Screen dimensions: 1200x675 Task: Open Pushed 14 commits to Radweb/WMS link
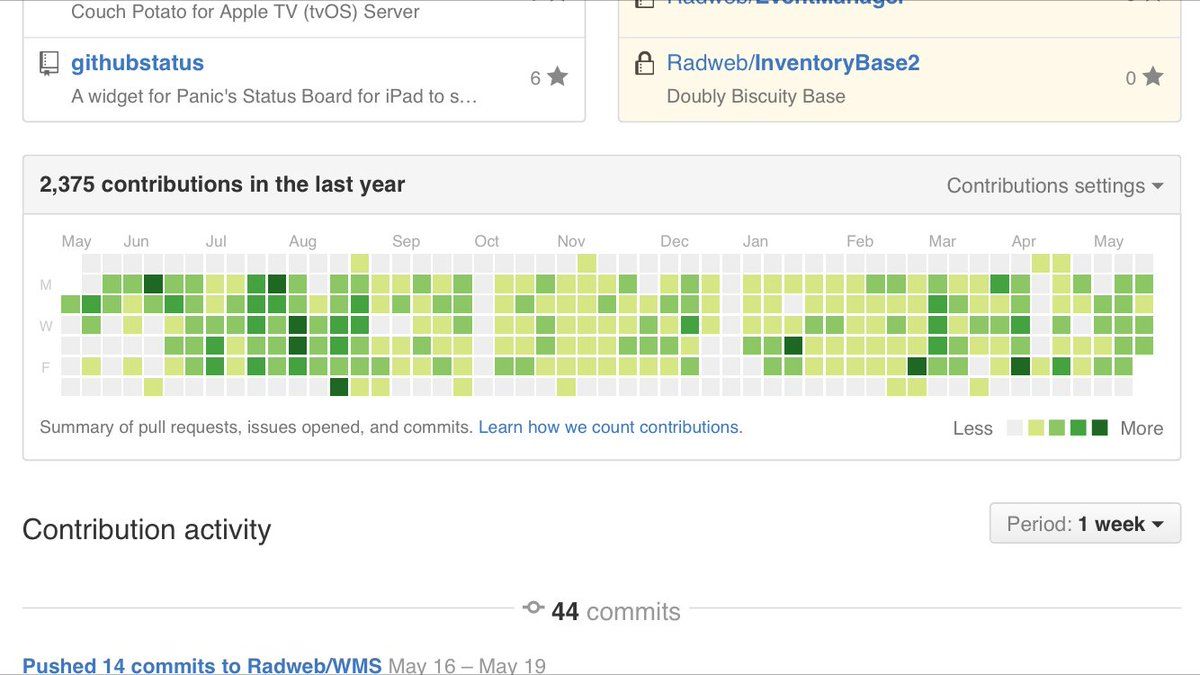point(202,665)
